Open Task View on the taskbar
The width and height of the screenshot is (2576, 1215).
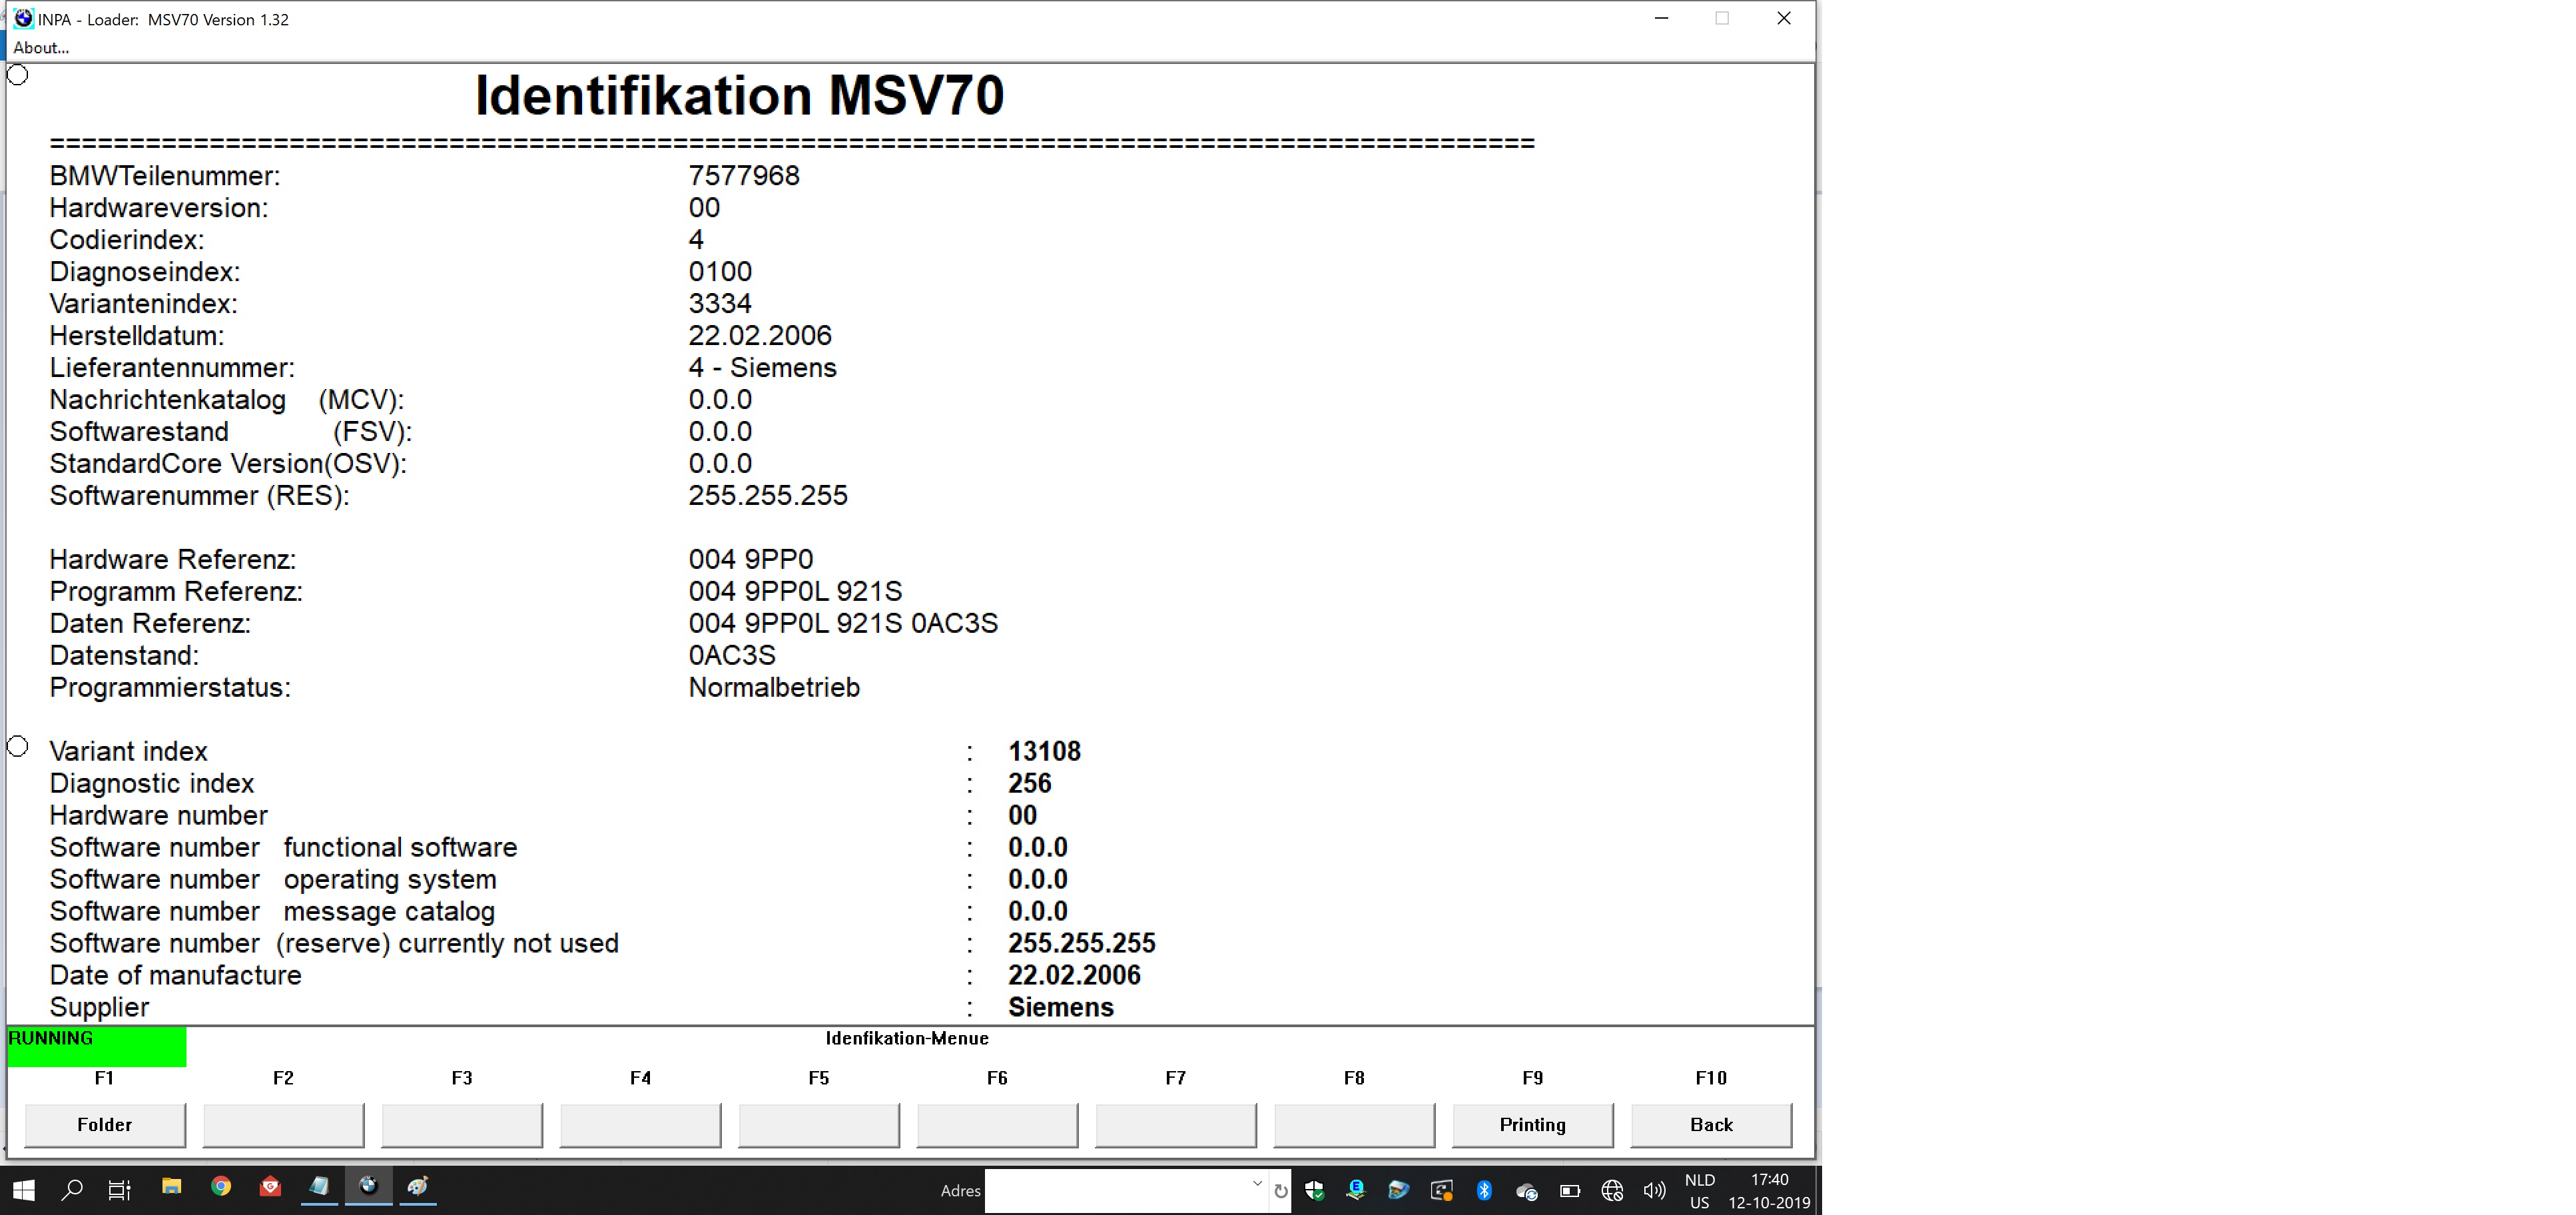(x=120, y=1190)
